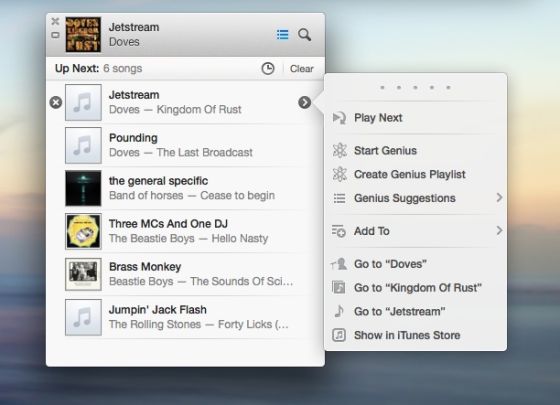Click the Kingdom of Rust album art in header

[x=83, y=35]
